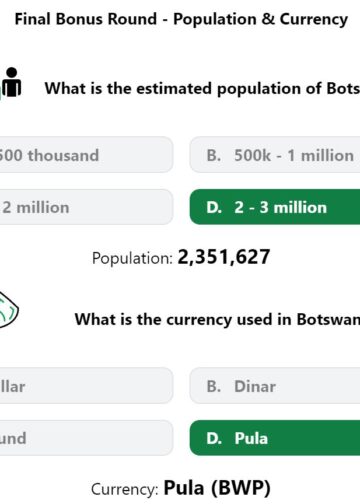
Task: Click the estimated population question text
Action: coord(202,89)
